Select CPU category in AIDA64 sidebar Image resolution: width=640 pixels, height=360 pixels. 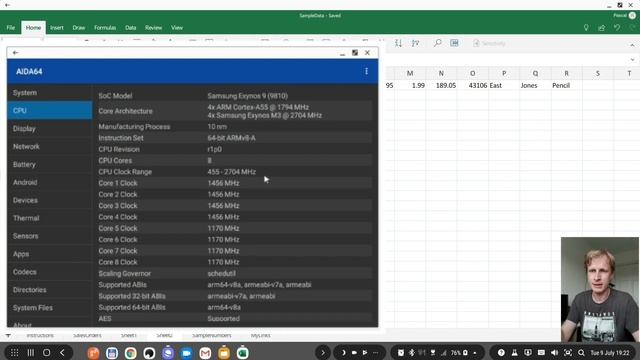click(49, 111)
